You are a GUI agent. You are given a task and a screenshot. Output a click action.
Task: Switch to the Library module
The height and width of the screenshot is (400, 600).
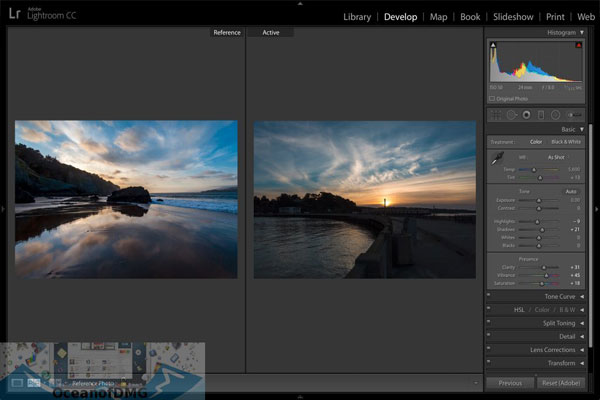(357, 17)
